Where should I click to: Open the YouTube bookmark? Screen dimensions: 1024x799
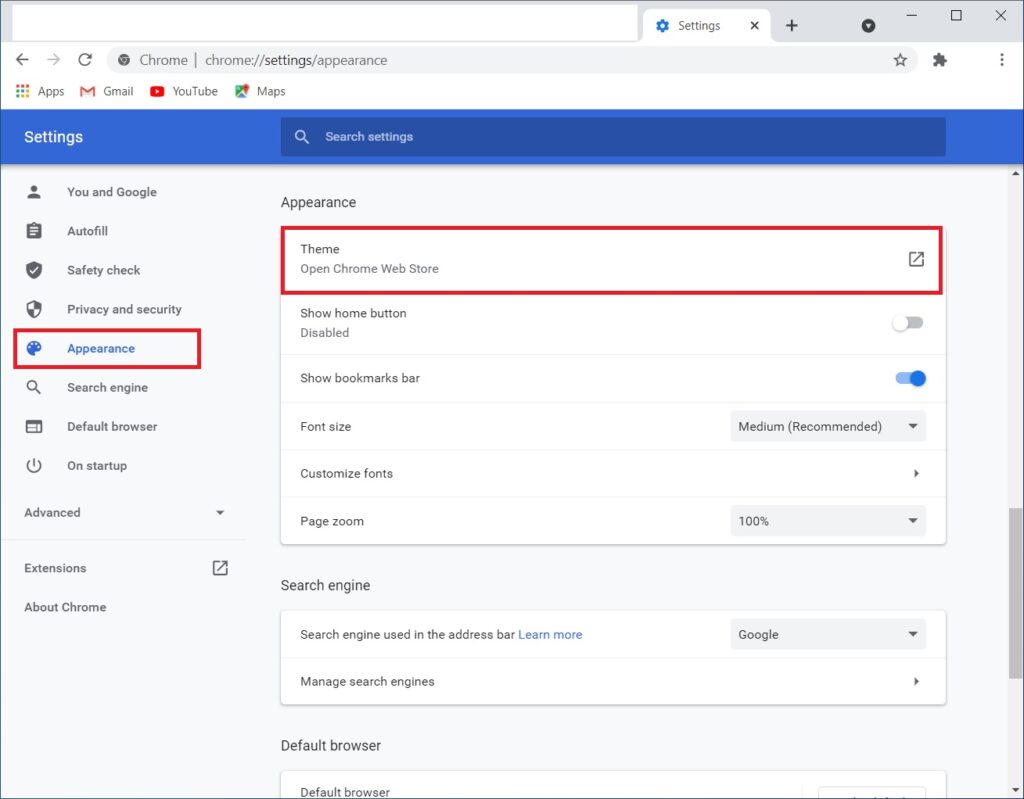[184, 91]
